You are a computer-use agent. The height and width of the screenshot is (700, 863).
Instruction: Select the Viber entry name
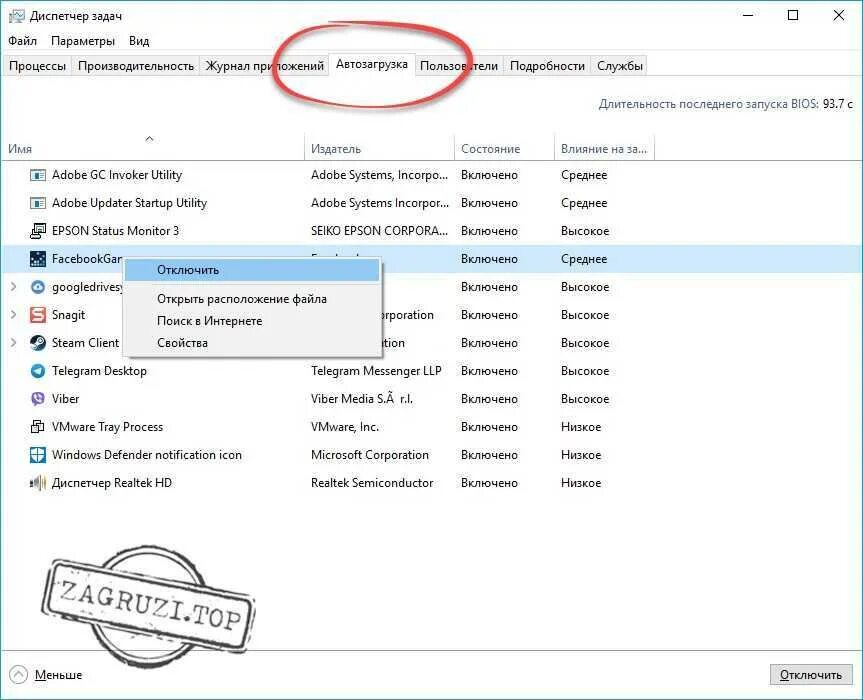[x=65, y=398]
